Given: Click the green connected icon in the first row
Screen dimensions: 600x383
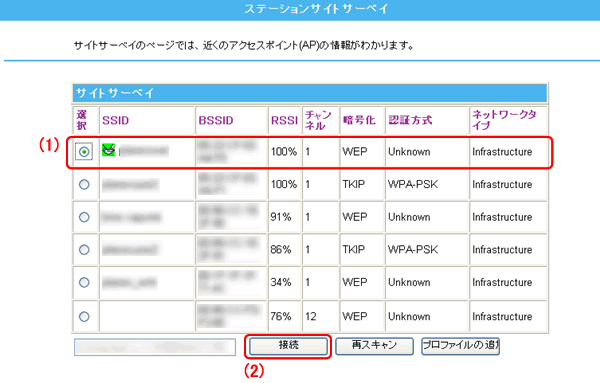Looking at the screenshot, I should coord(109,150).
